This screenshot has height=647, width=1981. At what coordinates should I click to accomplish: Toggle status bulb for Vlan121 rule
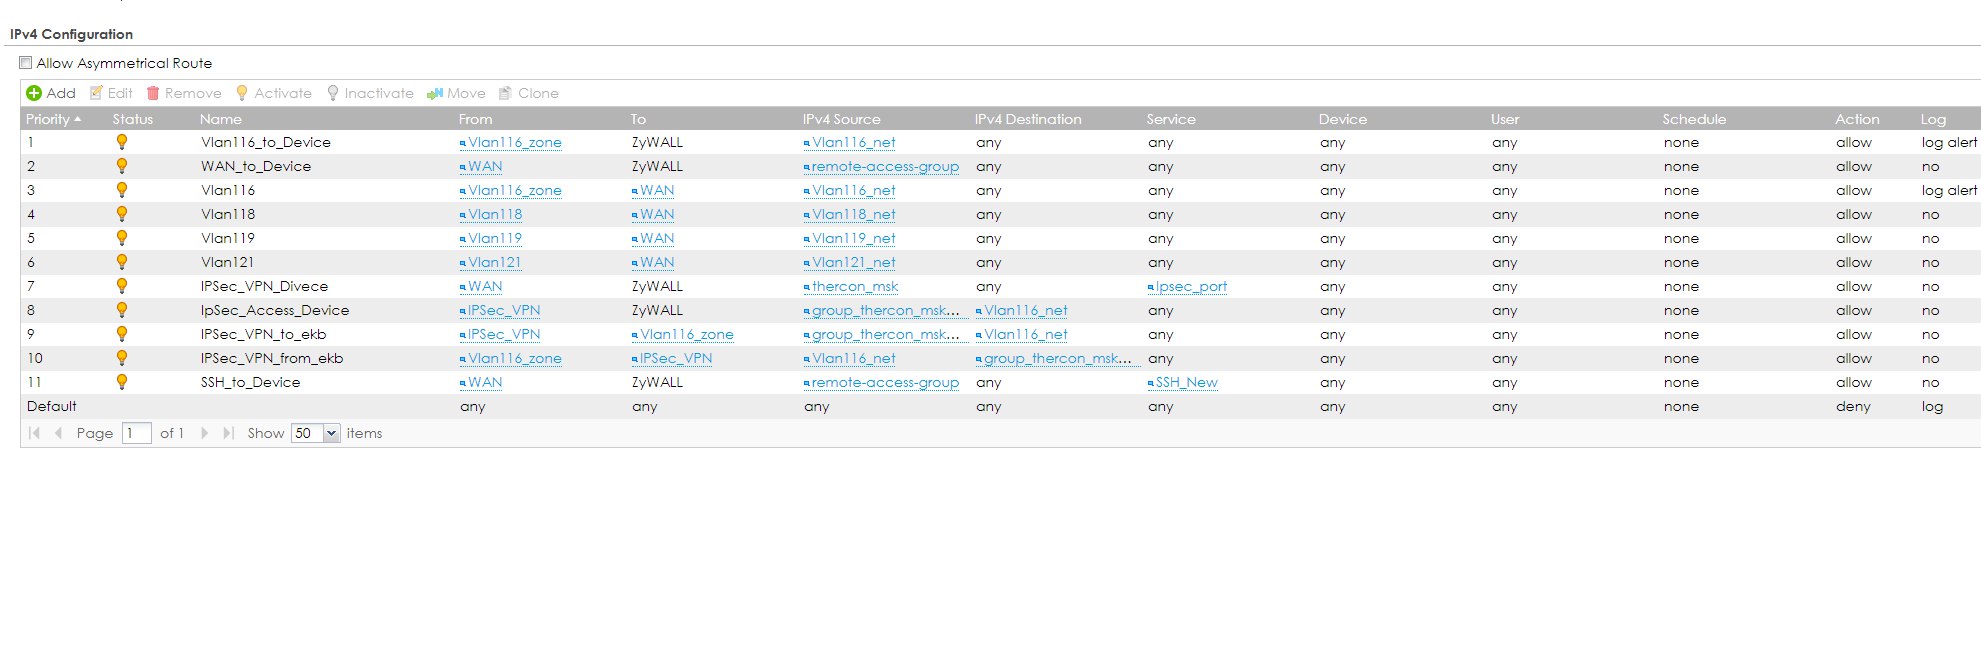pos(122,262)
